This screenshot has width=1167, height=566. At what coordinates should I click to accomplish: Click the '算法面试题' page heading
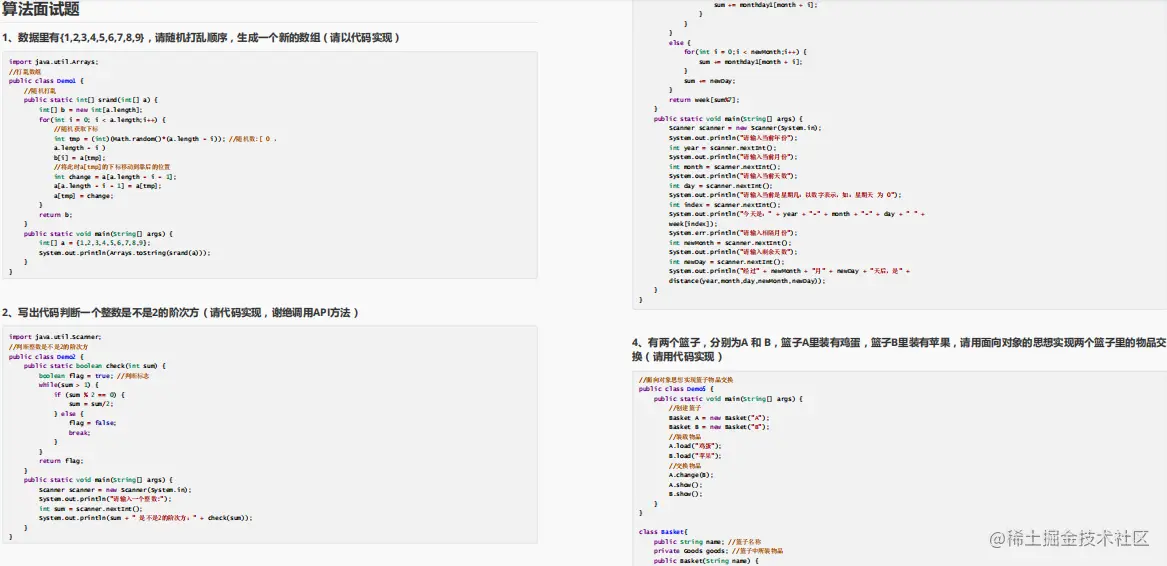[41, 10]
